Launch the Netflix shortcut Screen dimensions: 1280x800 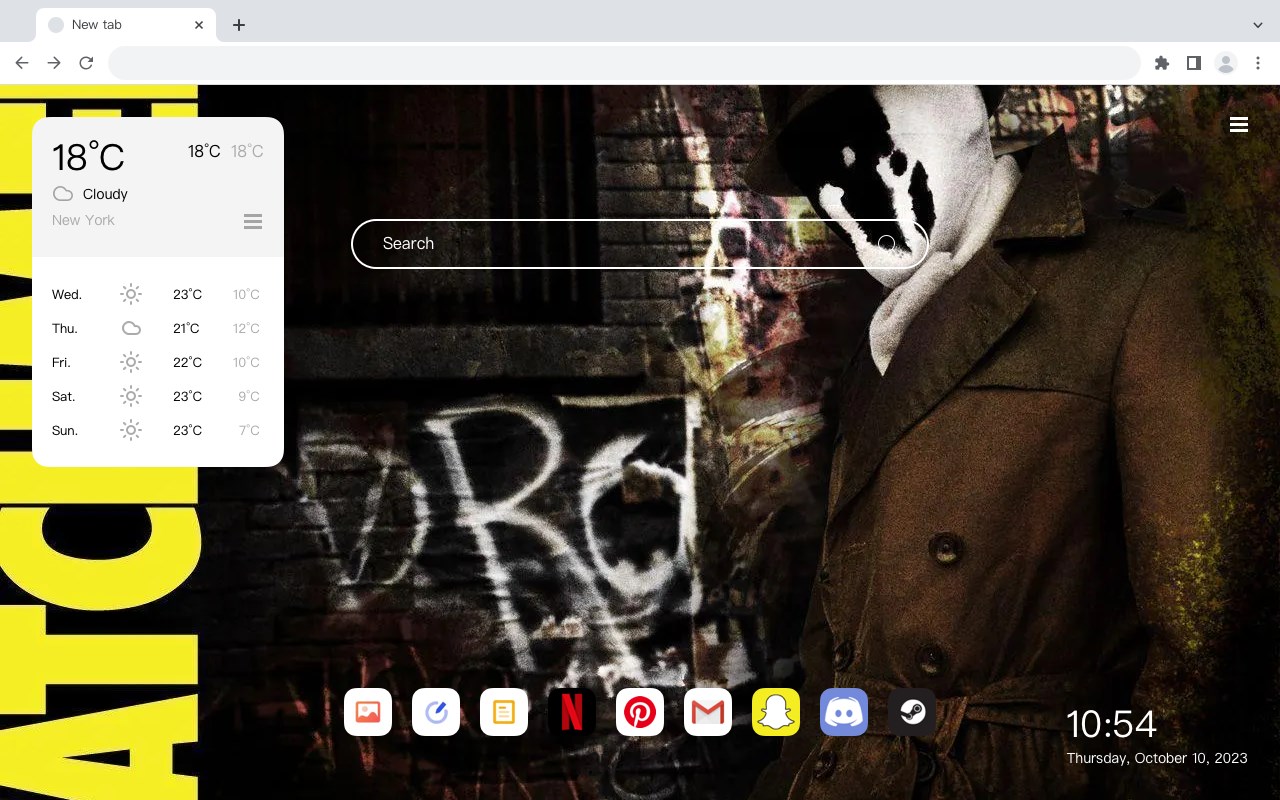(572, 712)
